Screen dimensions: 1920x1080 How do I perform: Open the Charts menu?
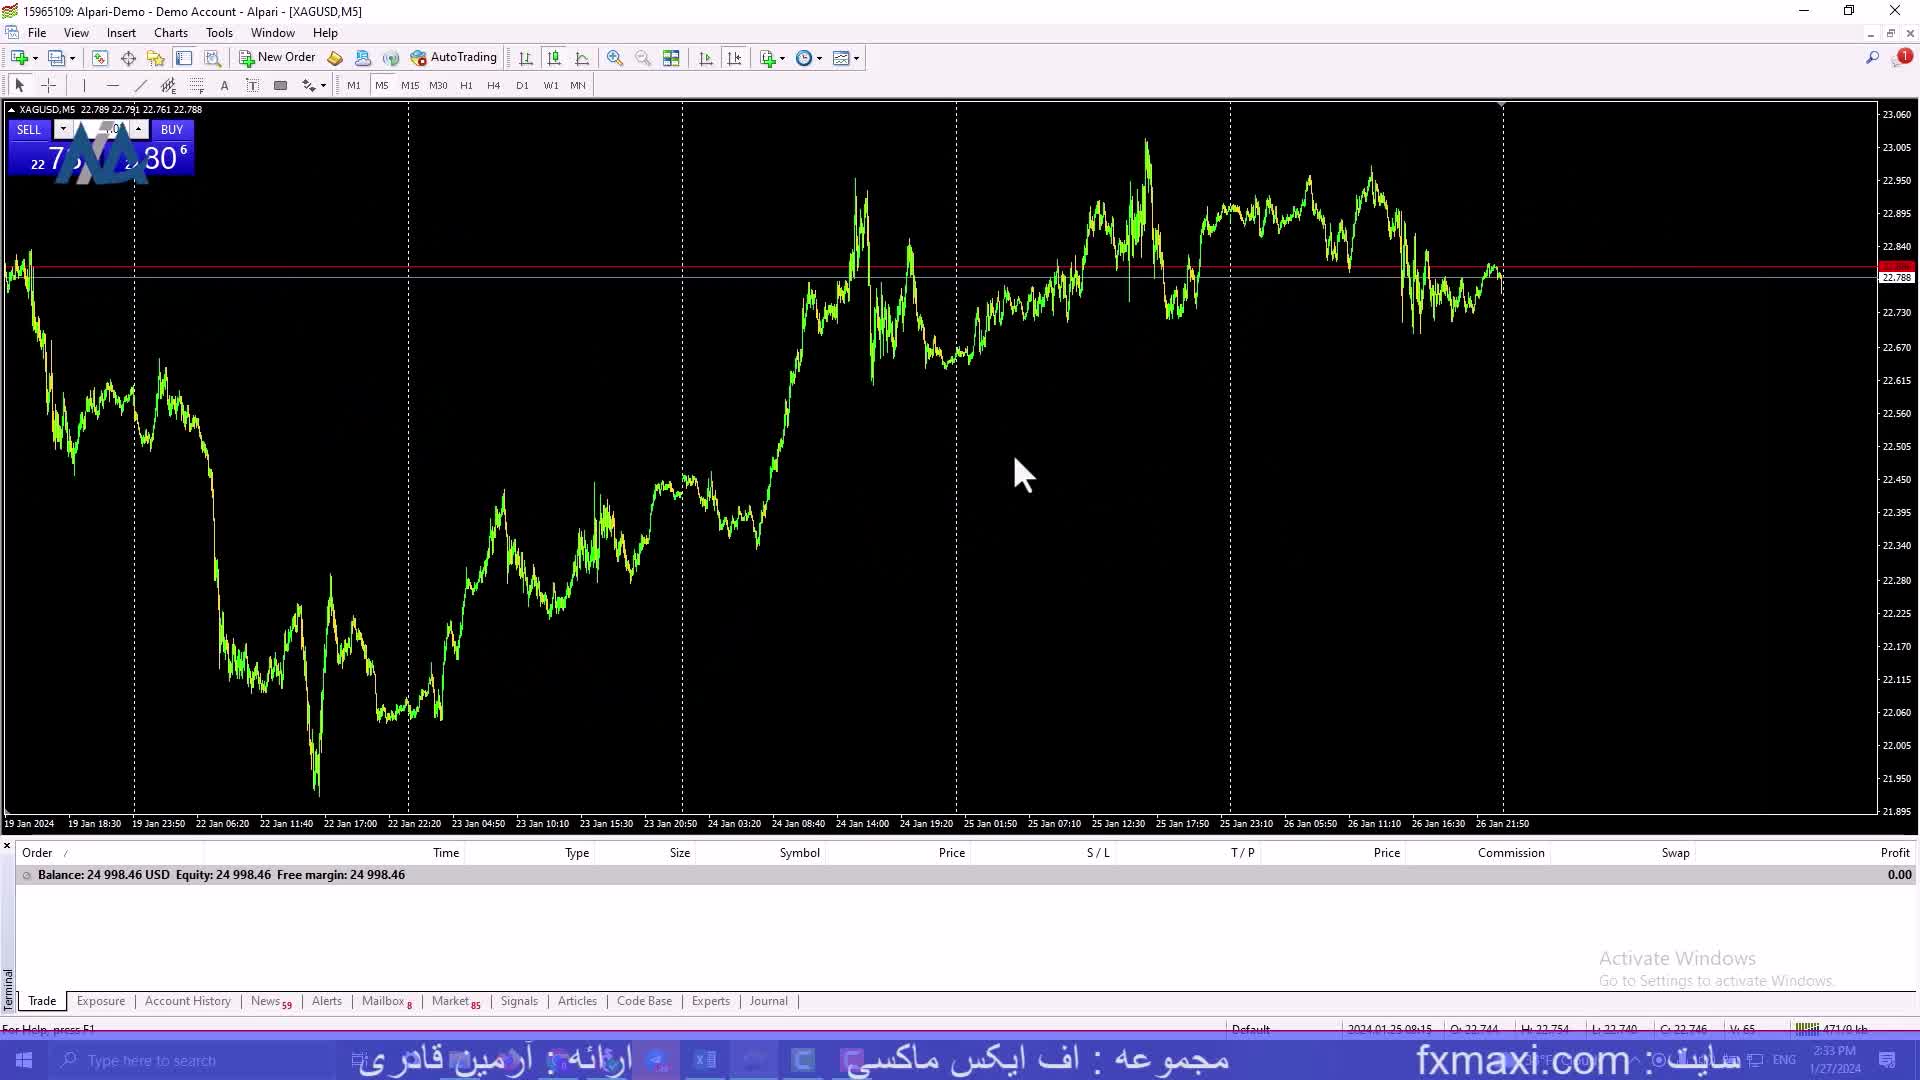coord(171,33)
